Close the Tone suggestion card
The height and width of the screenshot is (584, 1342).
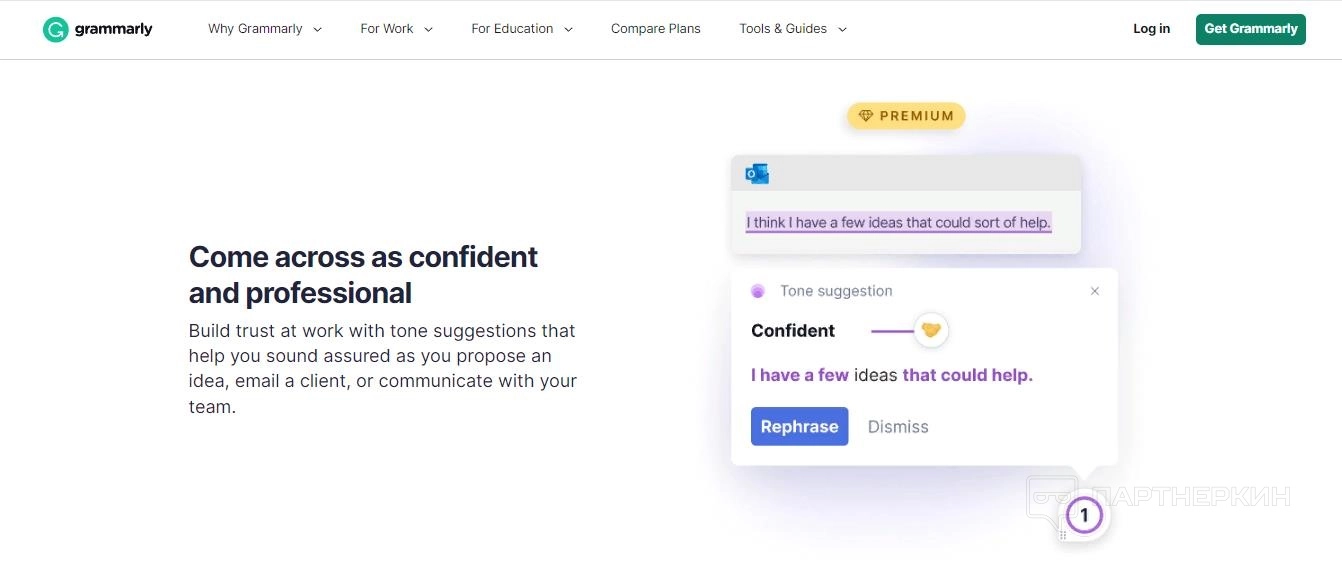pyautogui.click(x=1095, y=291)
